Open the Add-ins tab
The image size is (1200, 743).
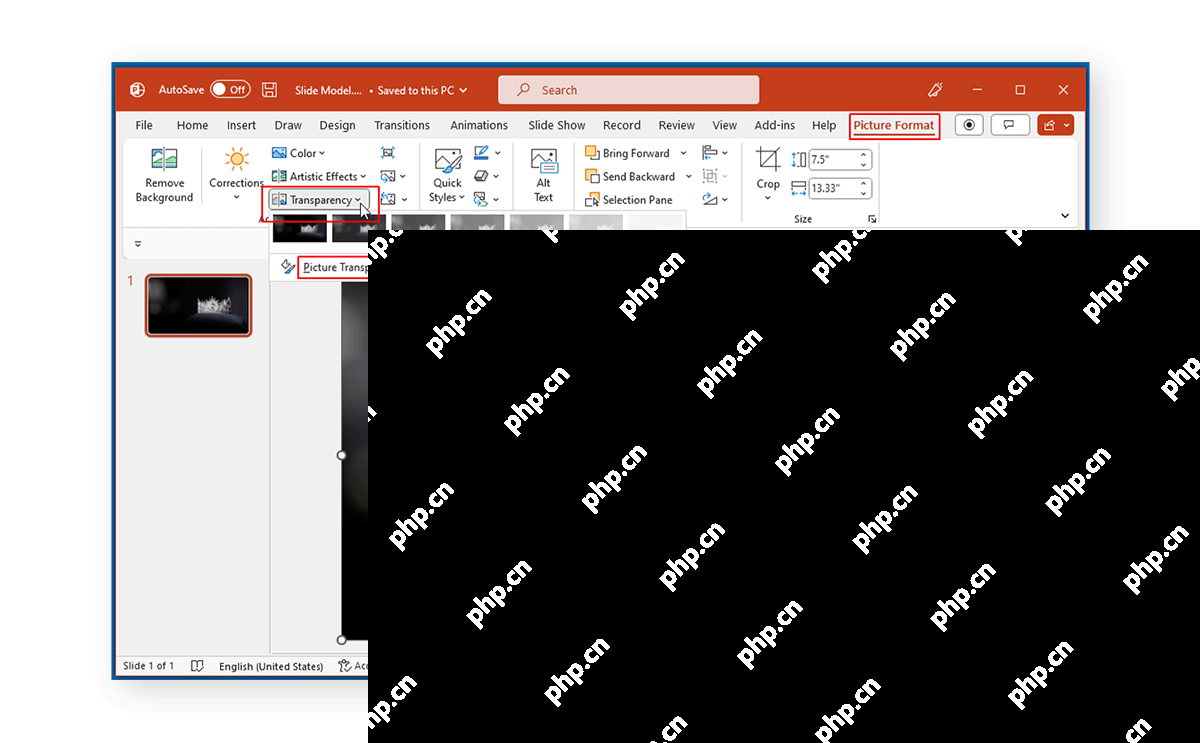[775, 125]
